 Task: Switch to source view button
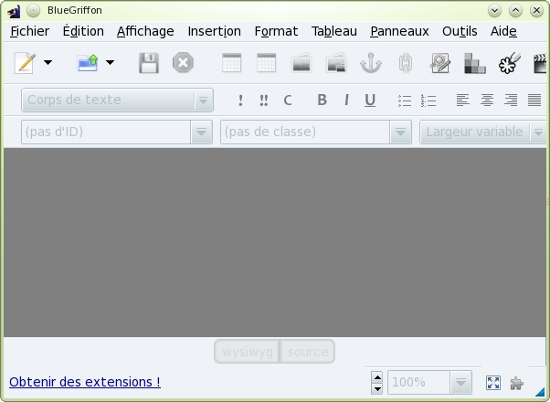point(308,351)
